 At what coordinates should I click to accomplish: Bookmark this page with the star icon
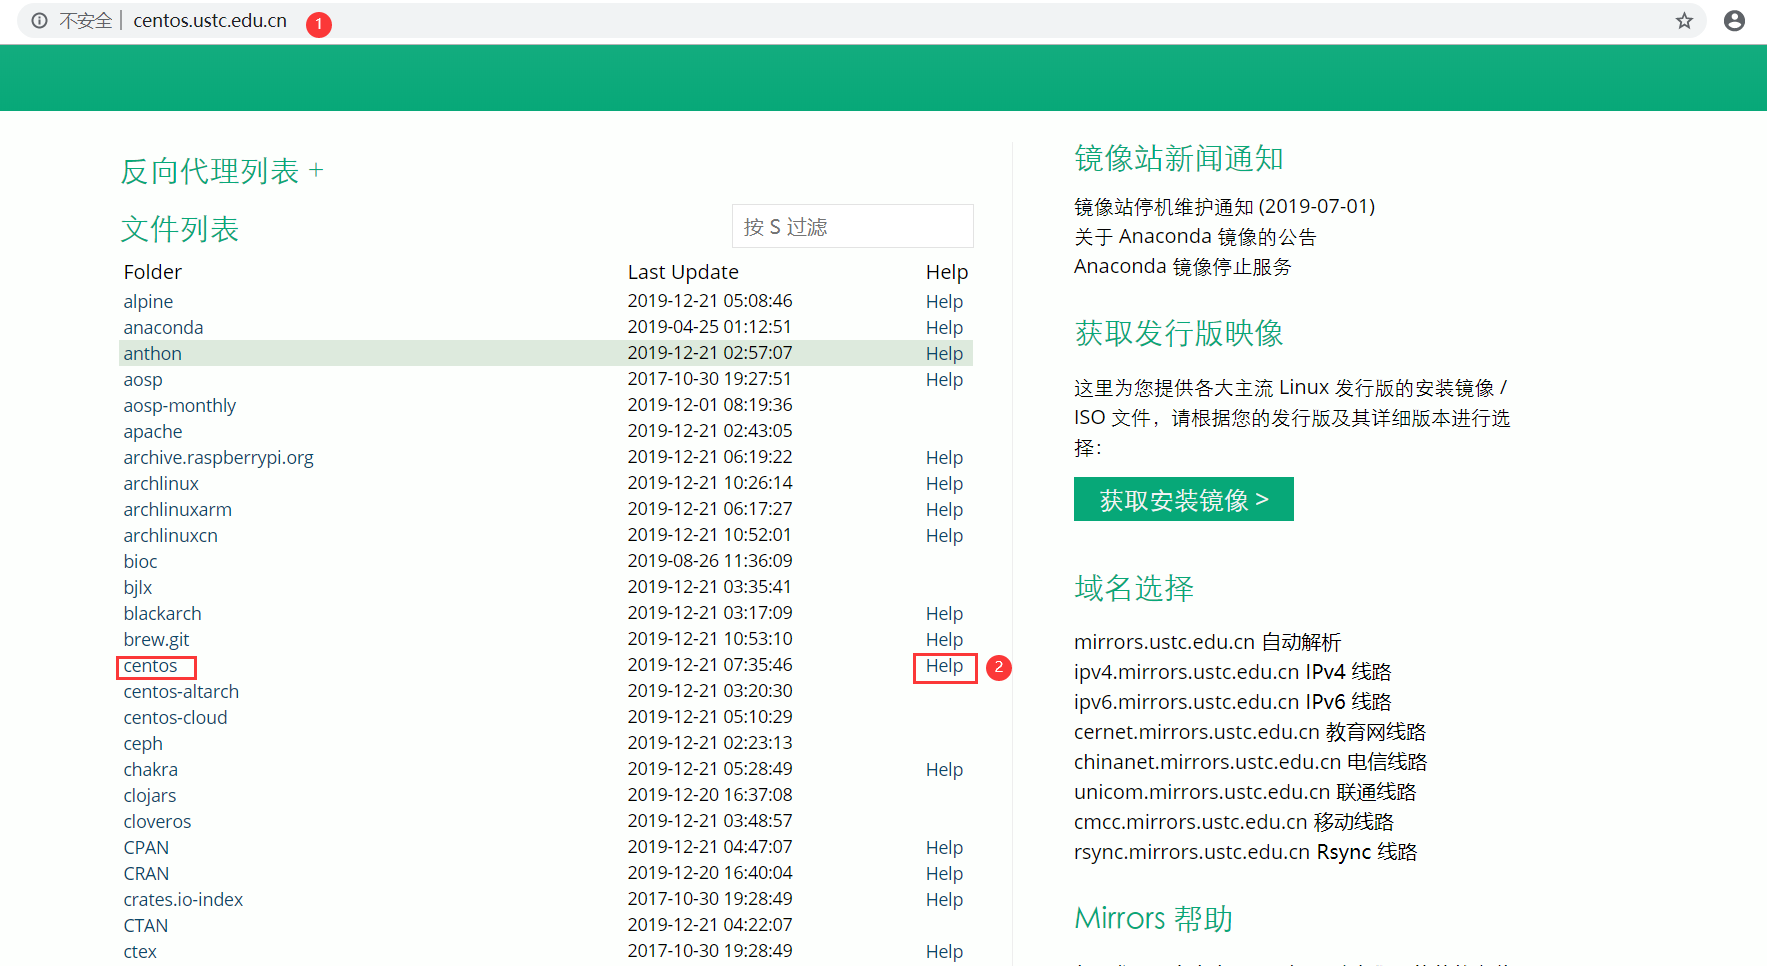(1684, 21)
